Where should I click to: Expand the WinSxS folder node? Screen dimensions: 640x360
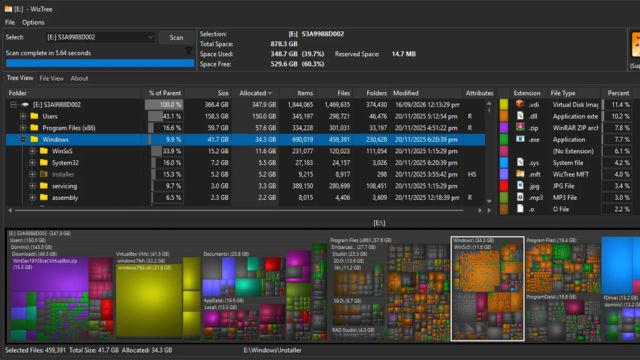coord(33,151)
